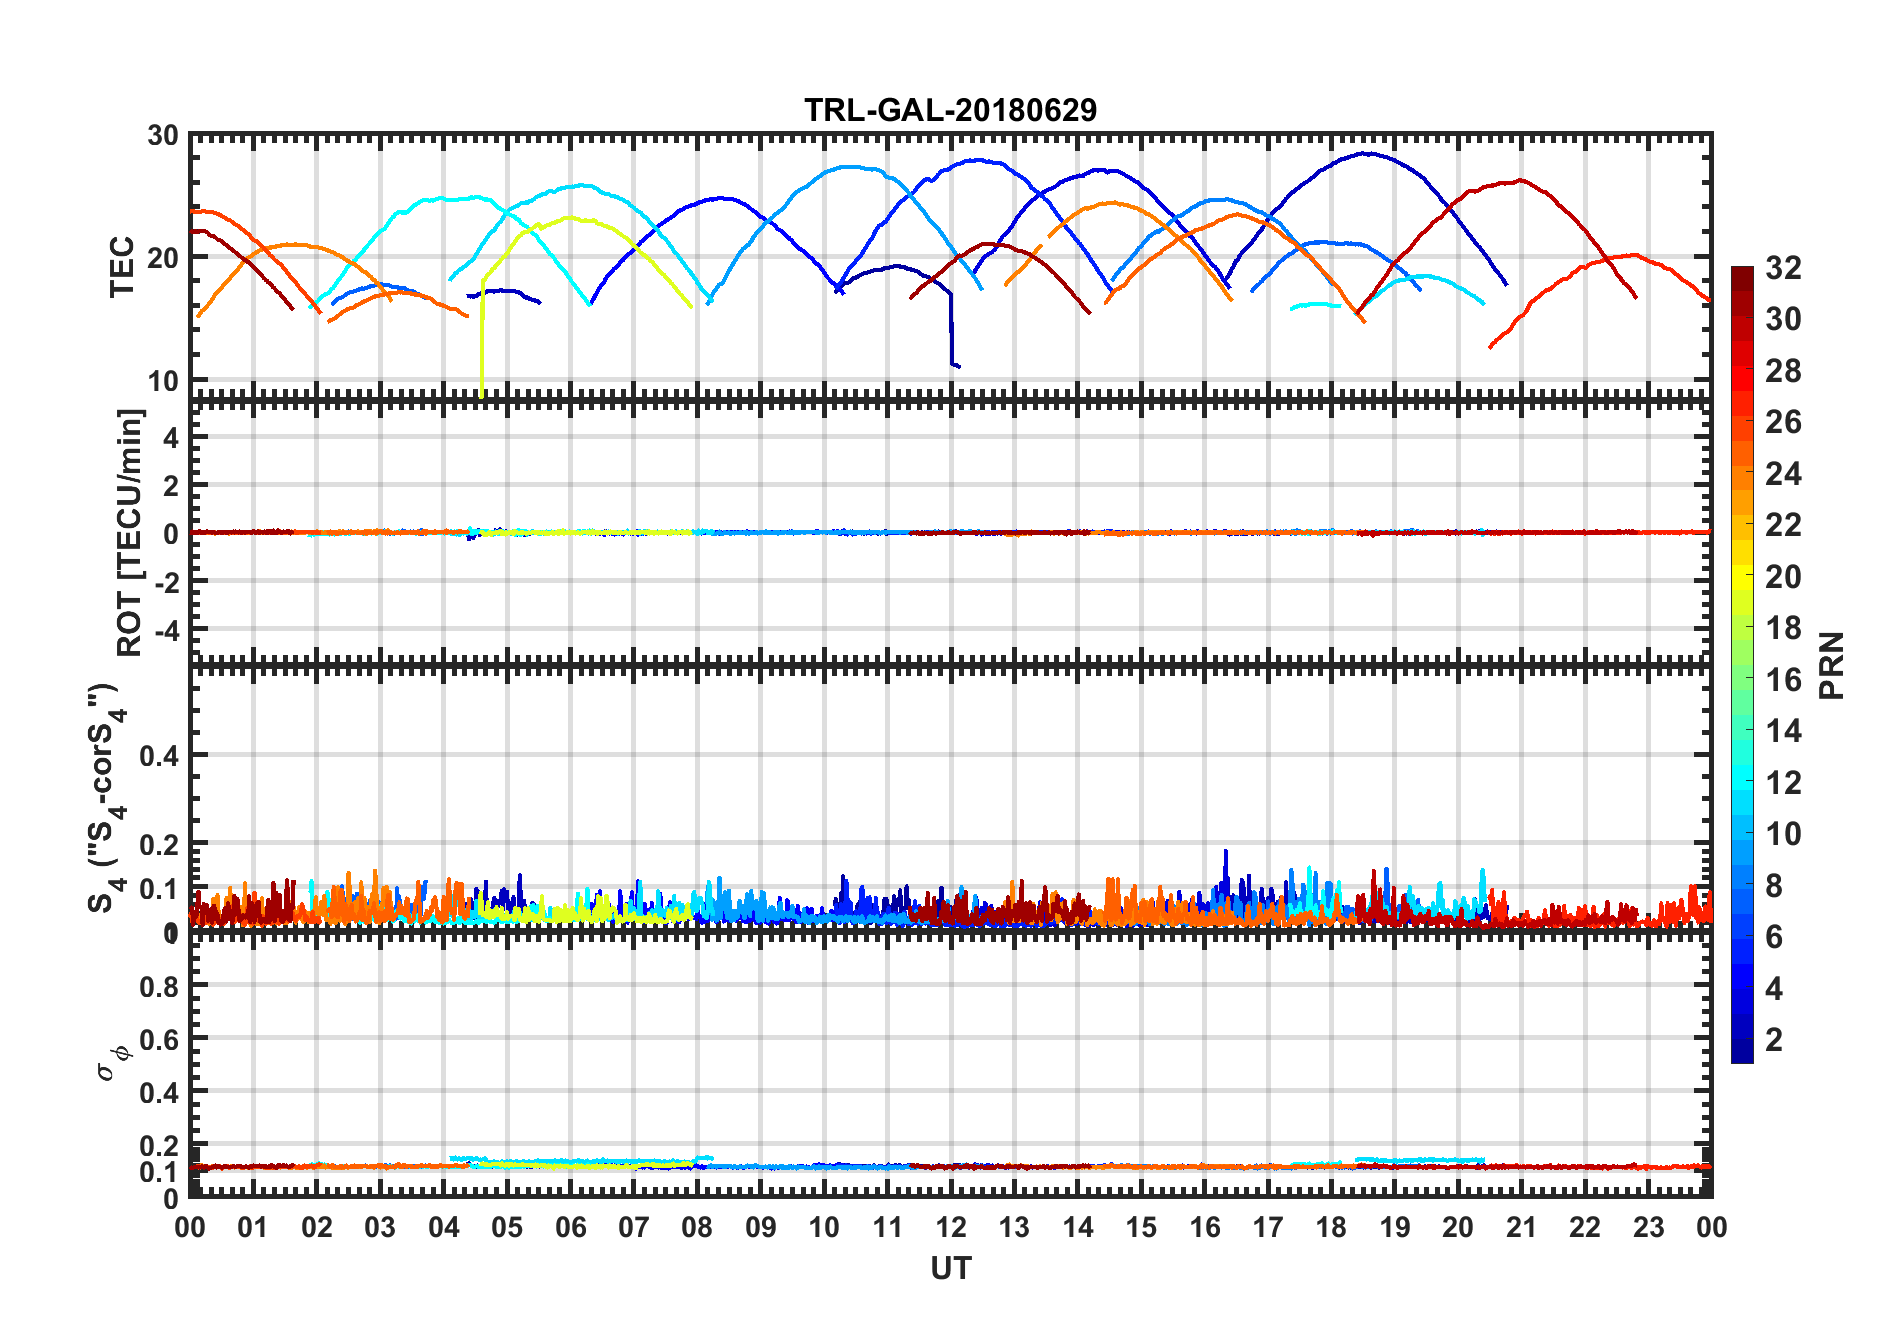
Task: Click the 18 hour tick label
Action: coord(1331,1227)
